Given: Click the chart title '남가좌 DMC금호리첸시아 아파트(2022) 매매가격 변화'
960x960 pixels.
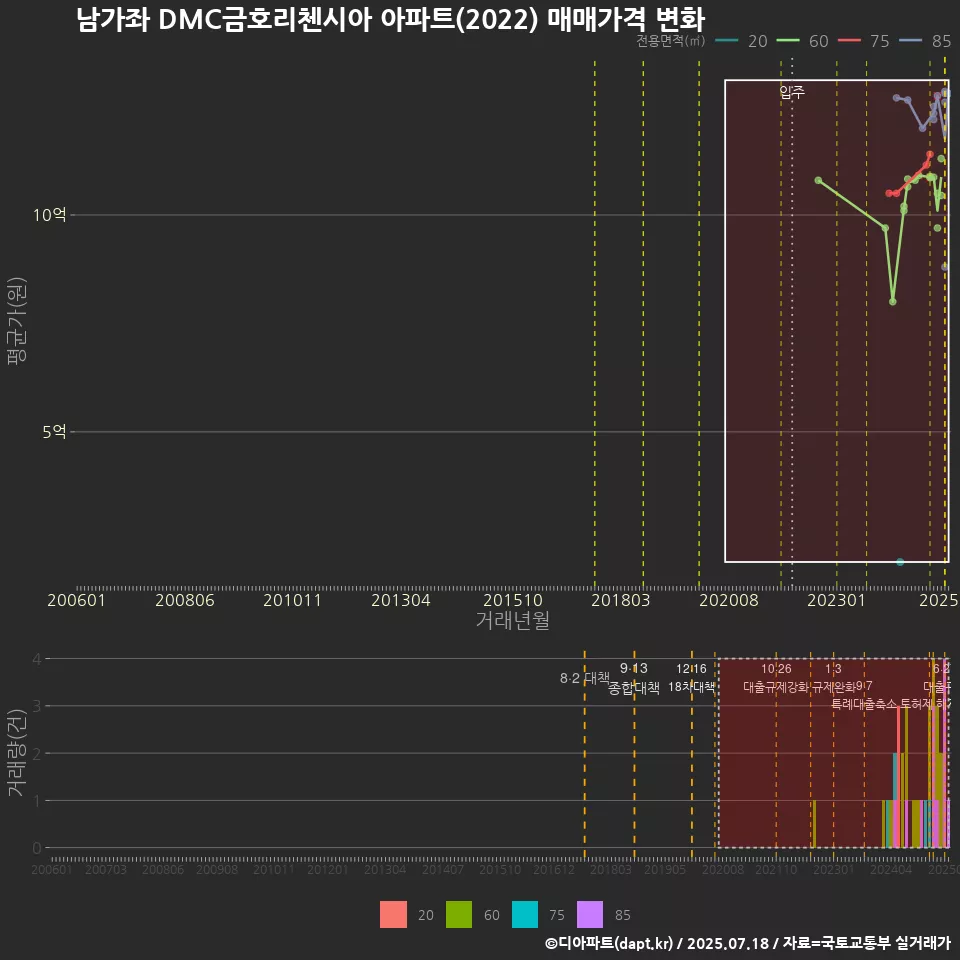Looking at the screenshot, I should (391, 19).
